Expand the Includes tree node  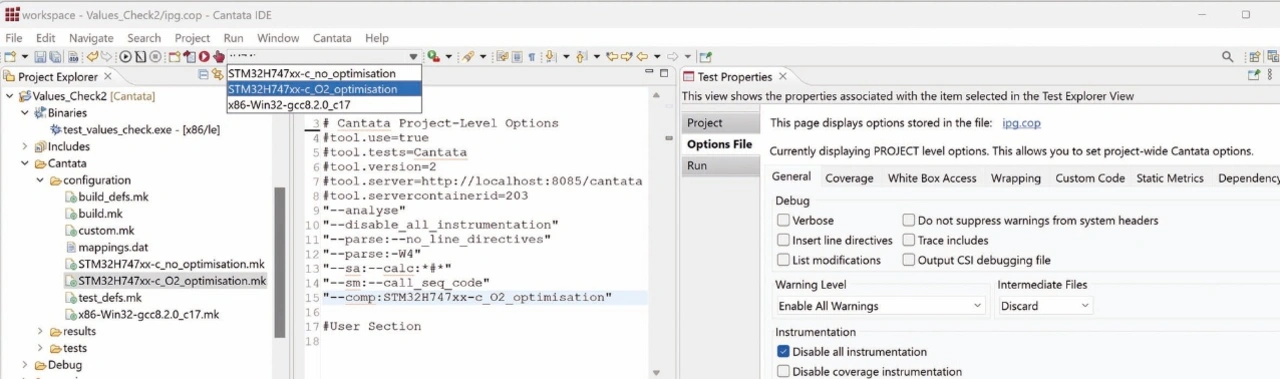25,146
